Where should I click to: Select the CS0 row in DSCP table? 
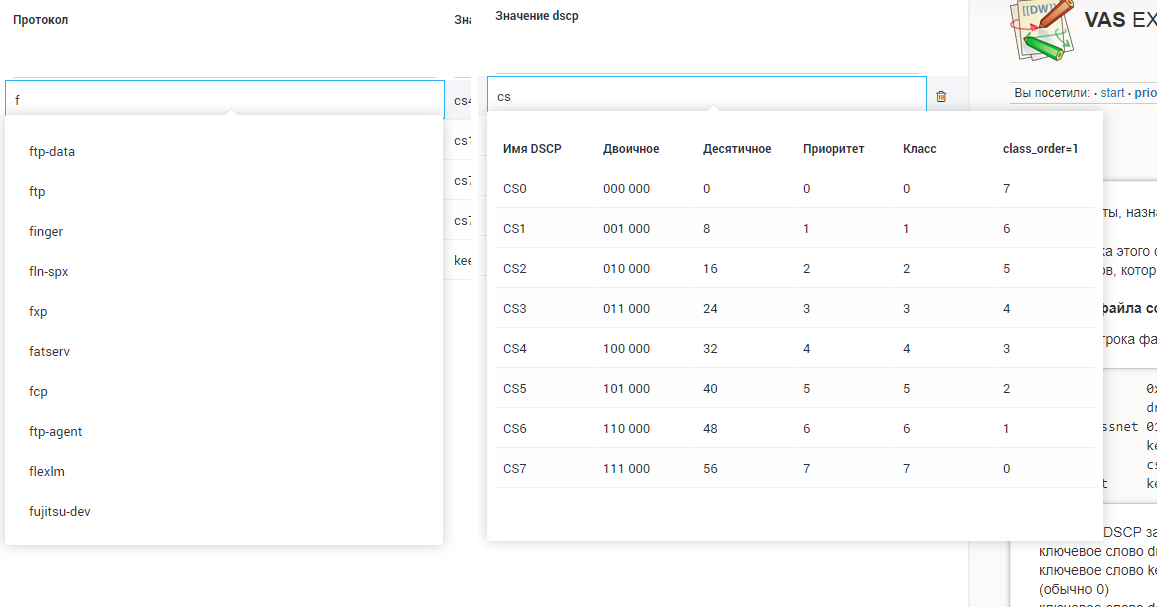tap(795, 188)
